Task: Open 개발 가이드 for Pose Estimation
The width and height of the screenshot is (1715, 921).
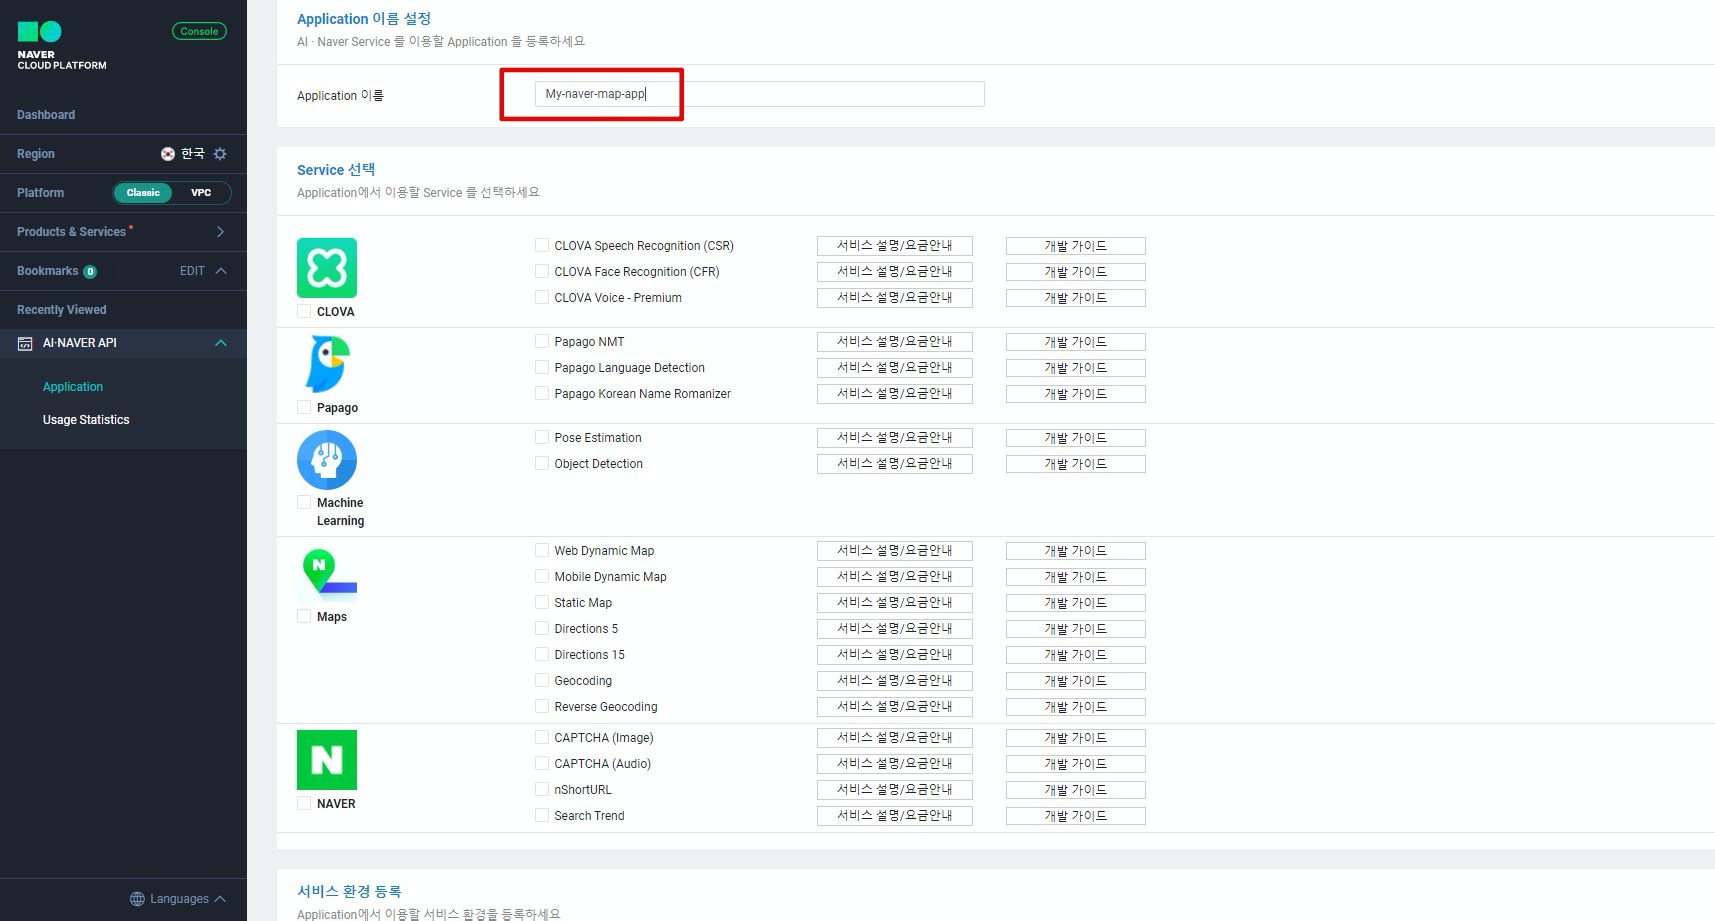Action: tap(1076, 438)
